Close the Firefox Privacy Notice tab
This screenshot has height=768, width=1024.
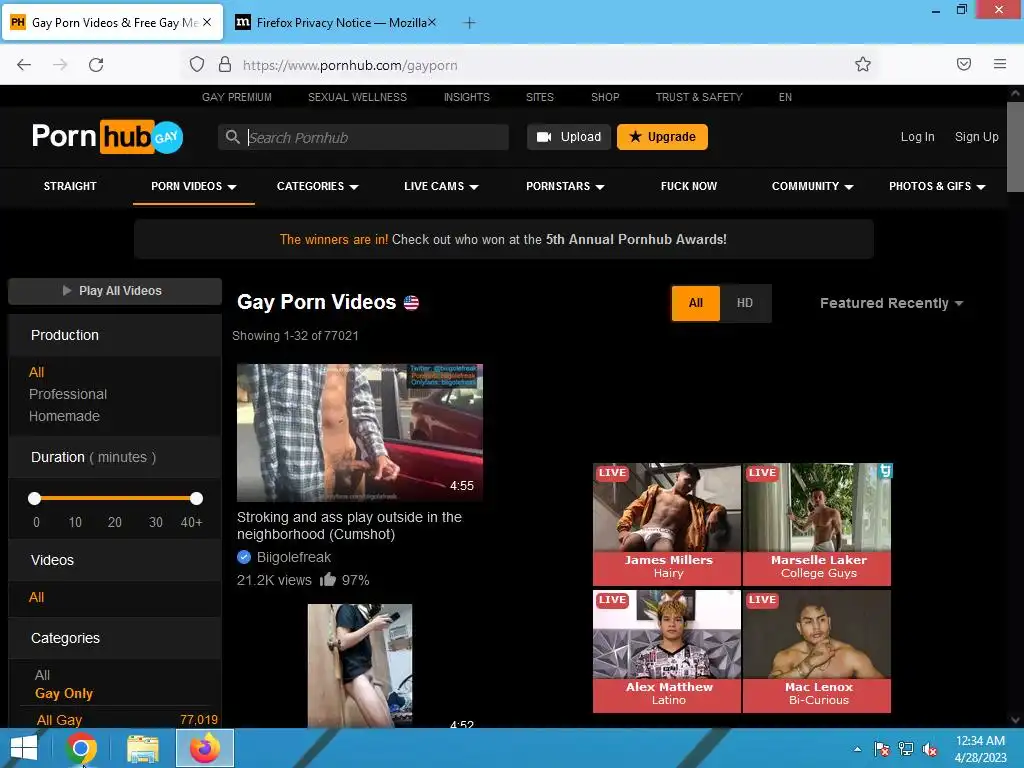pyautogui.click(x=432, y=22)
